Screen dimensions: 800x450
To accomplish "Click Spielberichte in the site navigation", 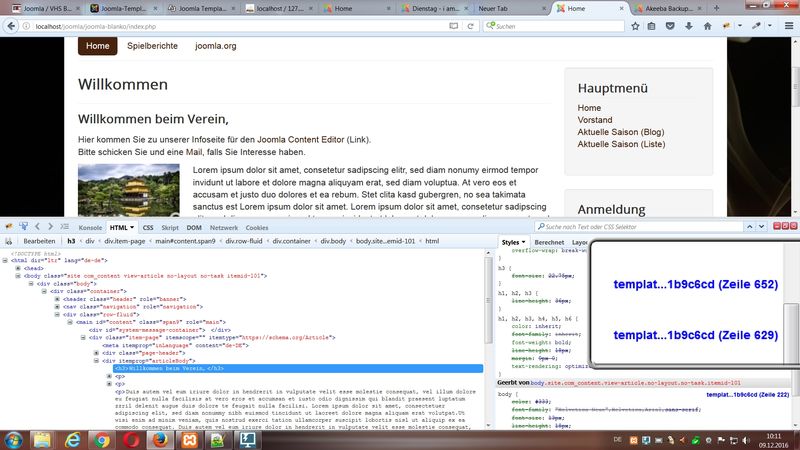I will tap(152, 46).
